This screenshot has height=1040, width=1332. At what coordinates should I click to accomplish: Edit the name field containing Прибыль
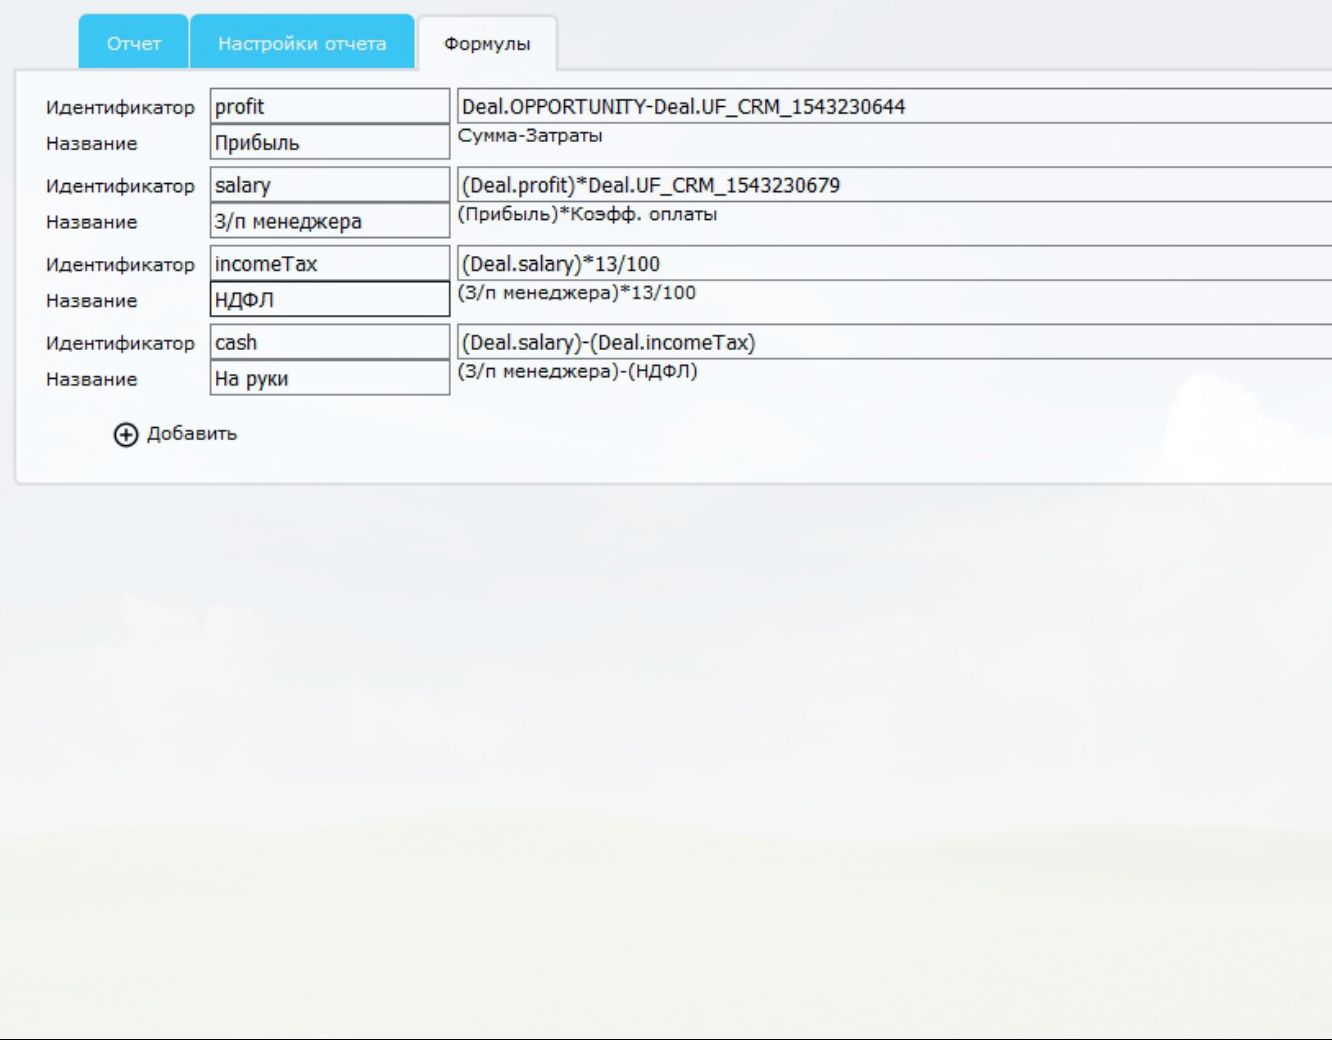coord(330,142)
